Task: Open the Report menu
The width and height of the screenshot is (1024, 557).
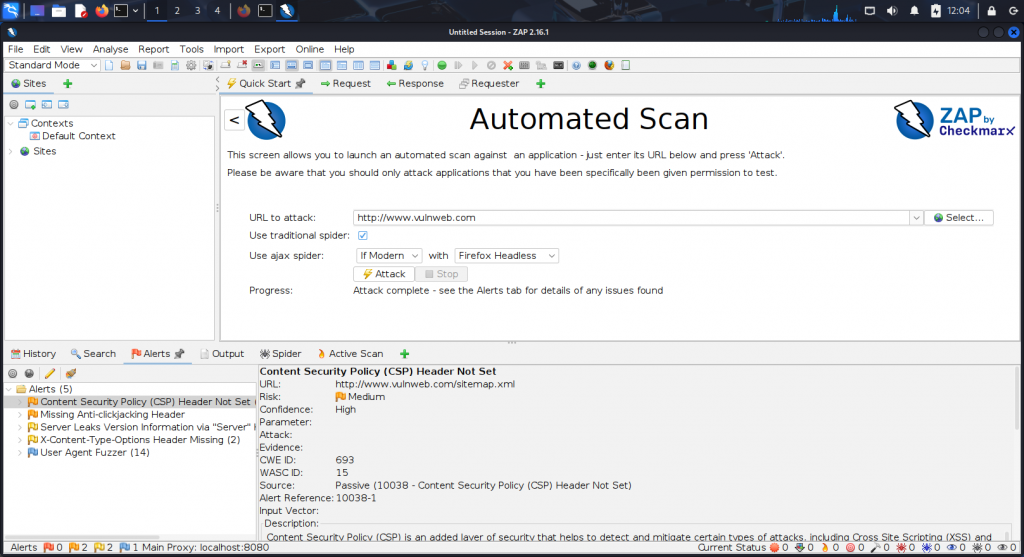Action: pos(153,49)
